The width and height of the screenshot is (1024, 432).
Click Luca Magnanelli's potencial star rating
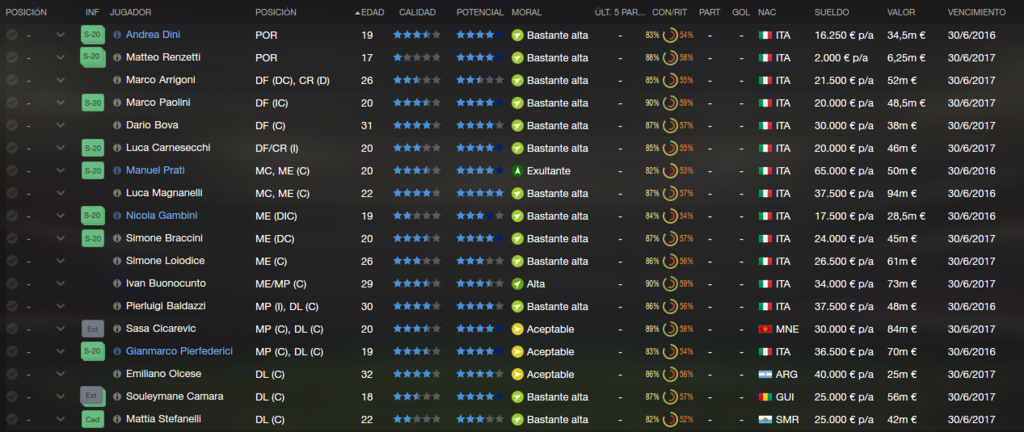pyautogui.click(x=480, y=193)
